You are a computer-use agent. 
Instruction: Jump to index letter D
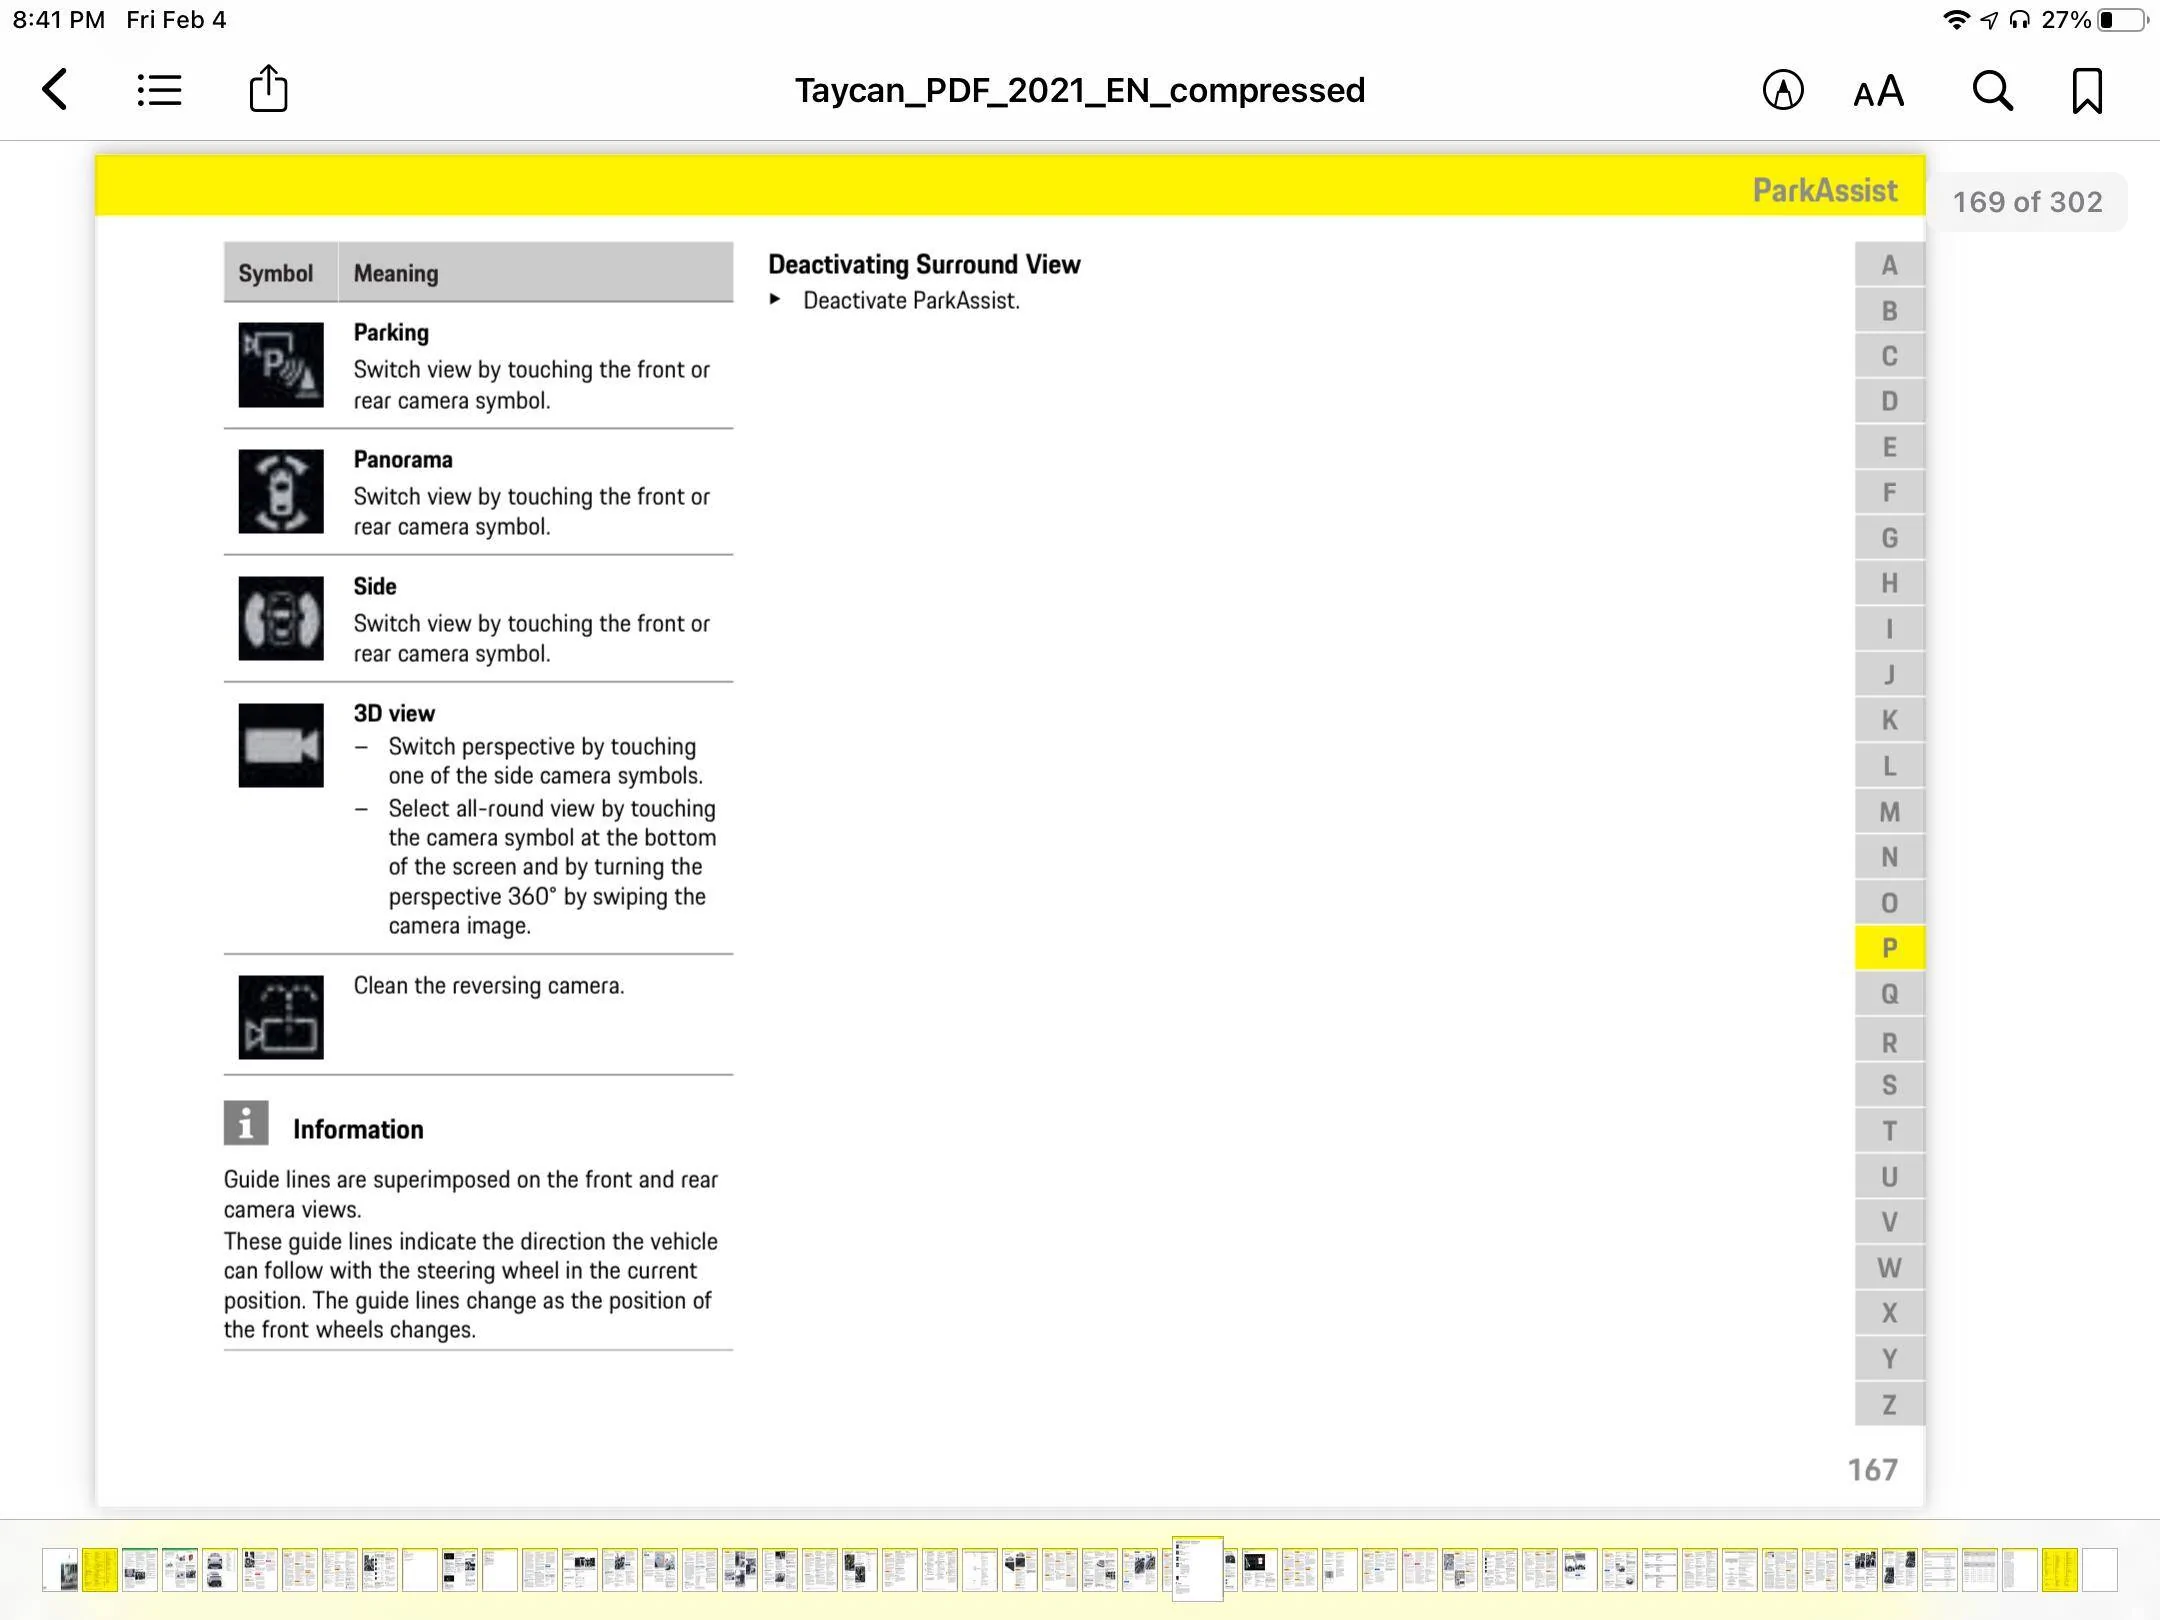1889,401
